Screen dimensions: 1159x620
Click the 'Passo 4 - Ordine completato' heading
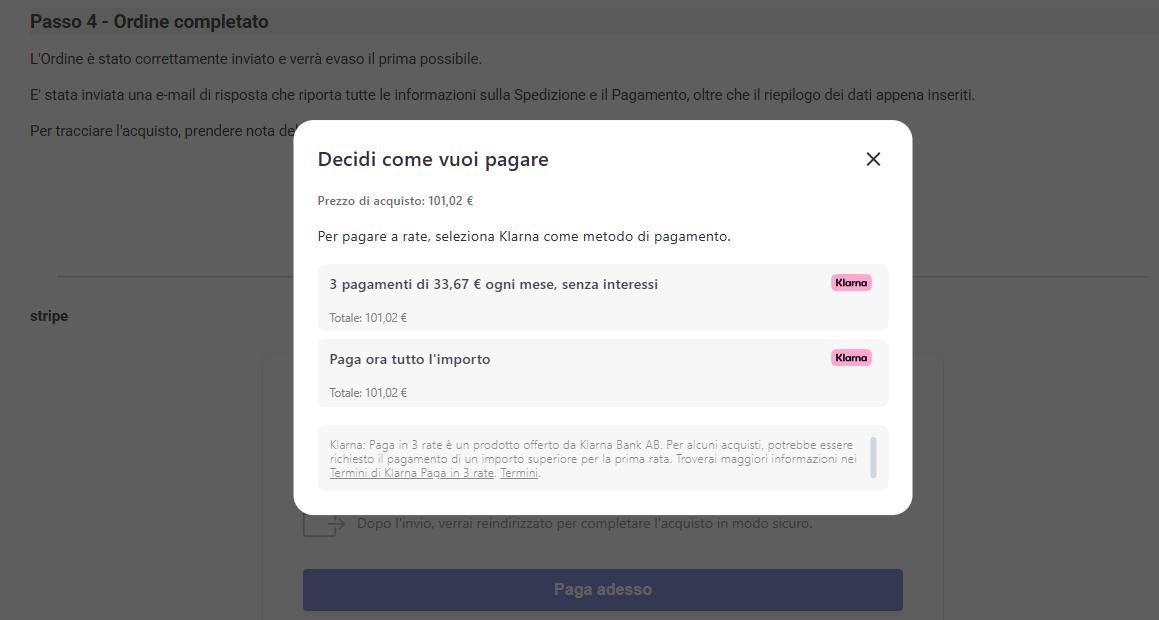pyautogui.click(x=149, y=22)
